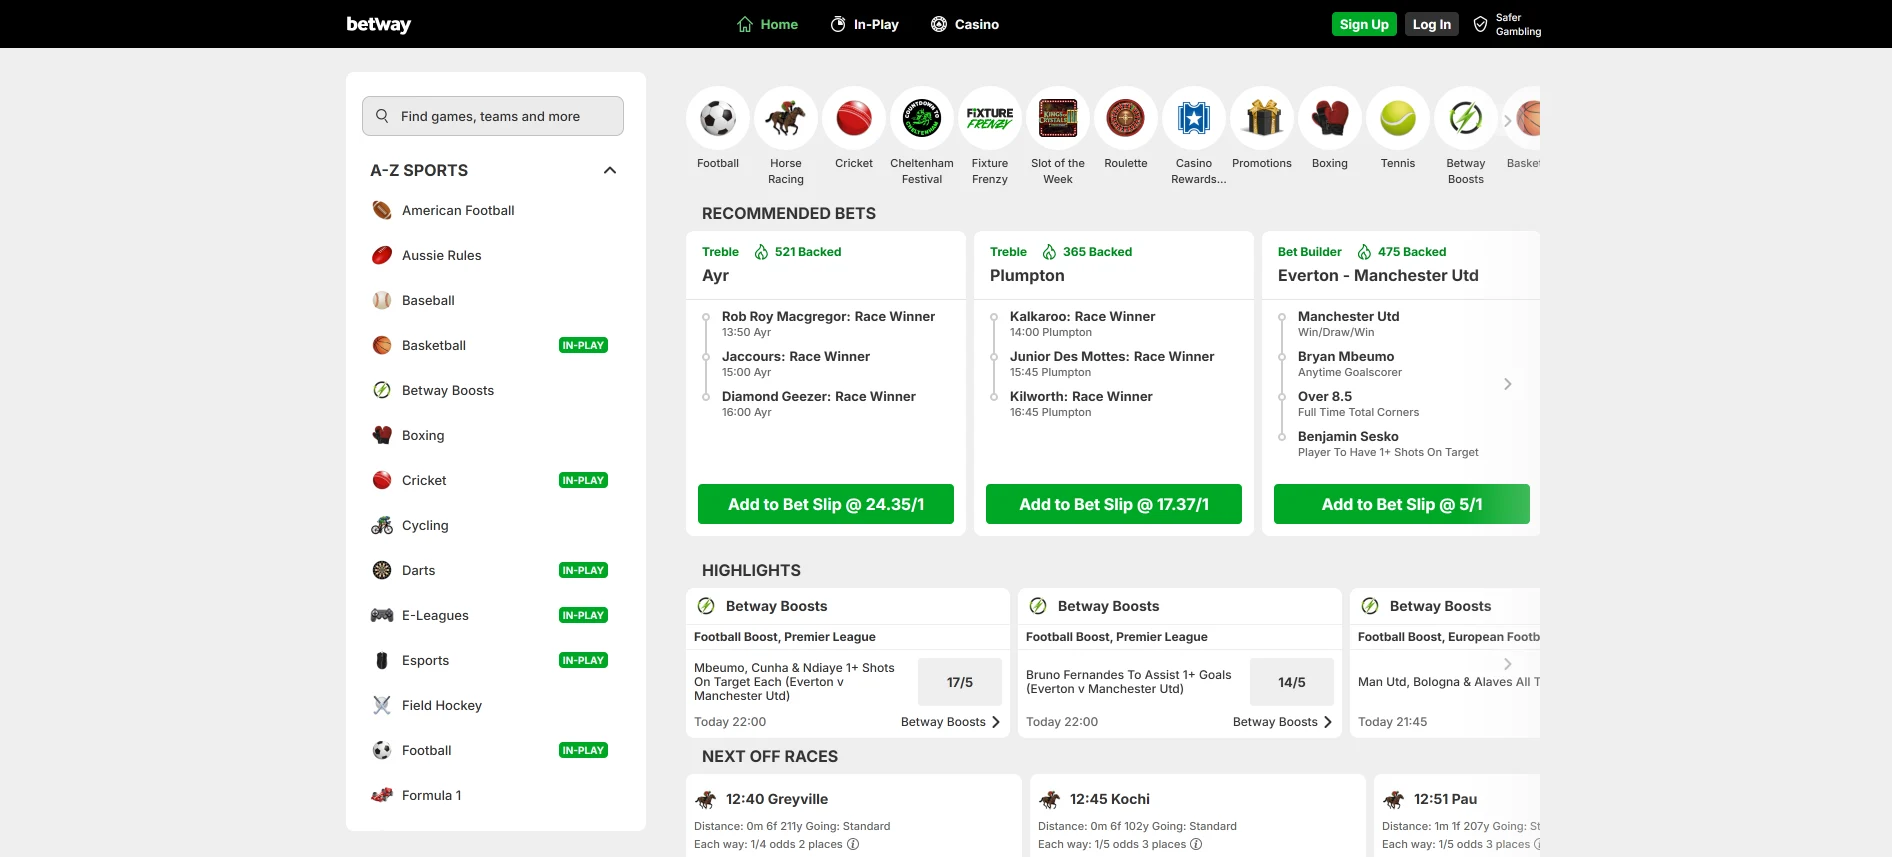Open Football in sidebar list
This screenshot has width=1892, height=857.
pyautogui.click(x=496, y=750)
